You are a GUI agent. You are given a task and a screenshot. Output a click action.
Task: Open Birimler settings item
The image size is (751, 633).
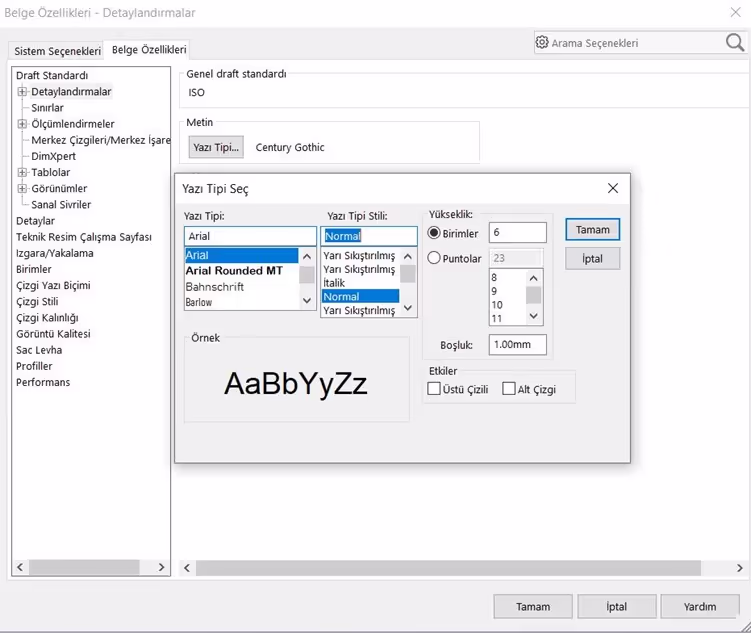click(34, 269)
